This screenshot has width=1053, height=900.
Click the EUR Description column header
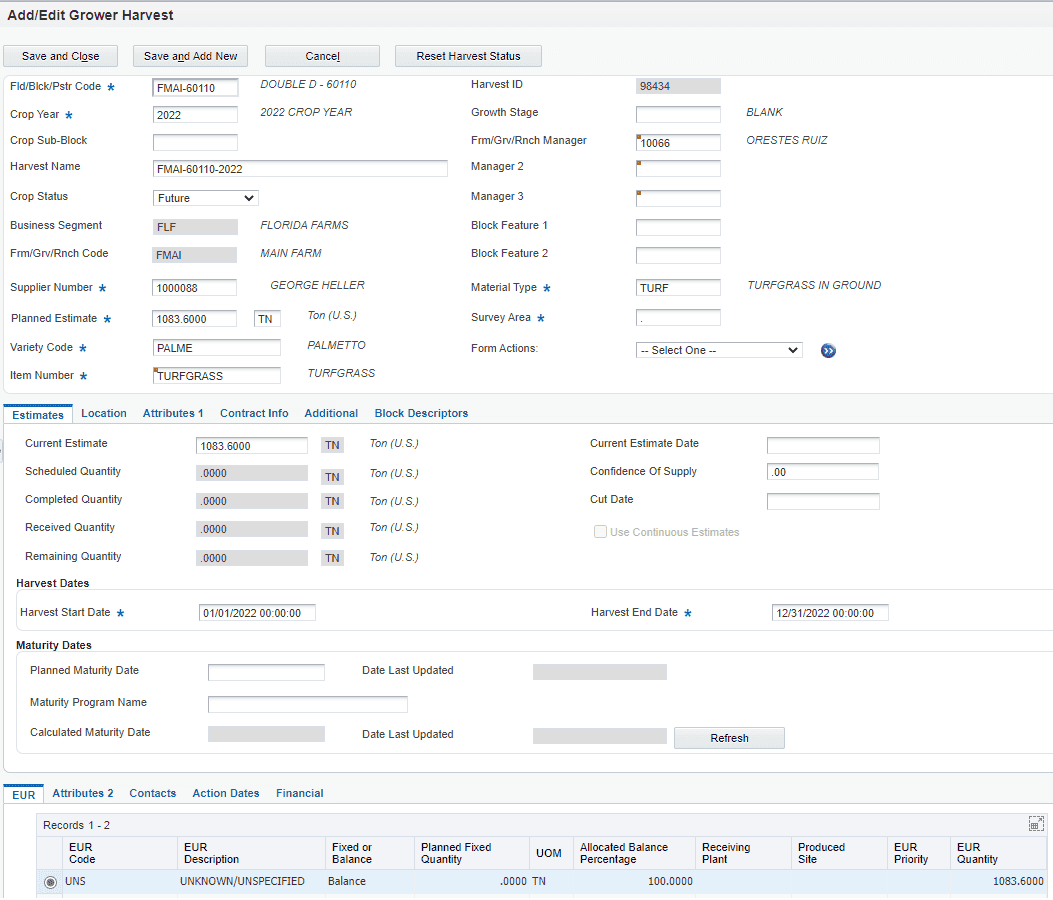(x=252, y=853)
